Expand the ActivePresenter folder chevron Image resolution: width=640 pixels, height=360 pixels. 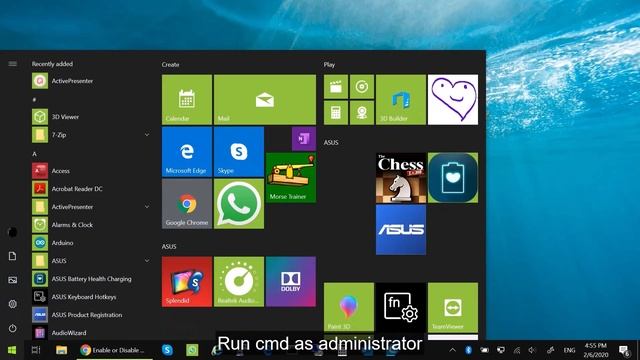tap(147, 207)
